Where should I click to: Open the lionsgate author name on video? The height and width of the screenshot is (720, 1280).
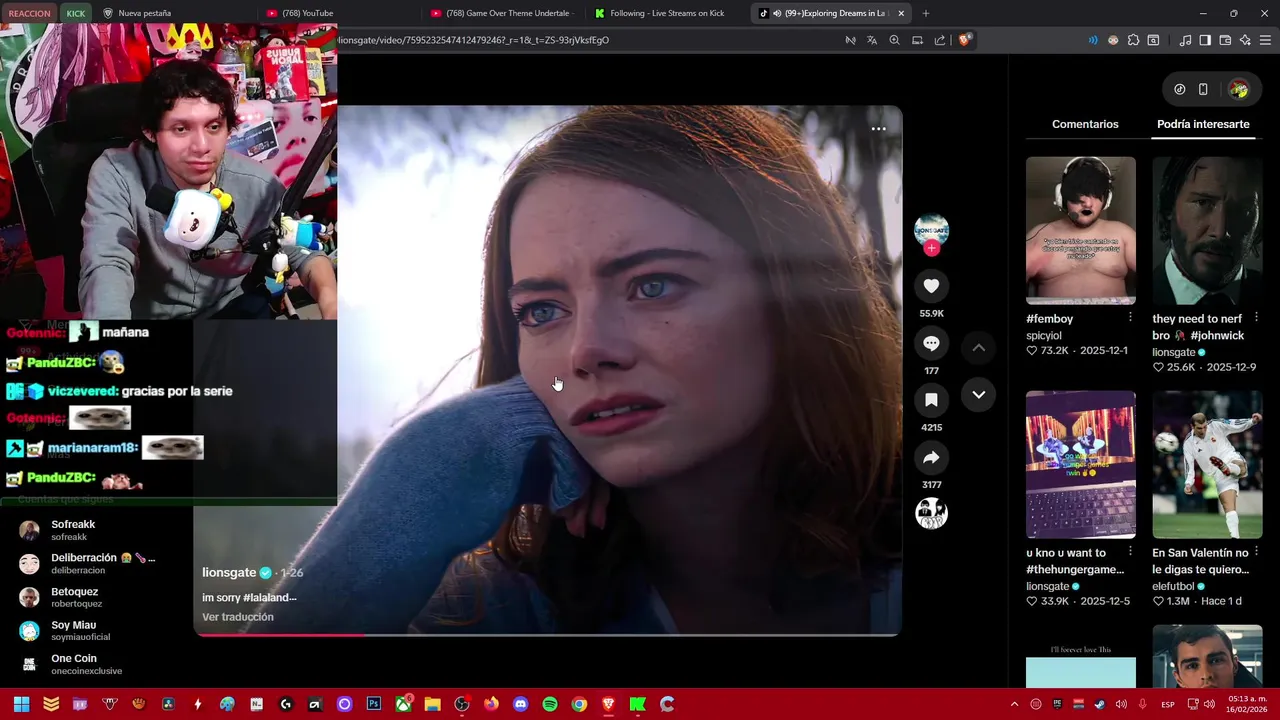[x=229, y=573]
